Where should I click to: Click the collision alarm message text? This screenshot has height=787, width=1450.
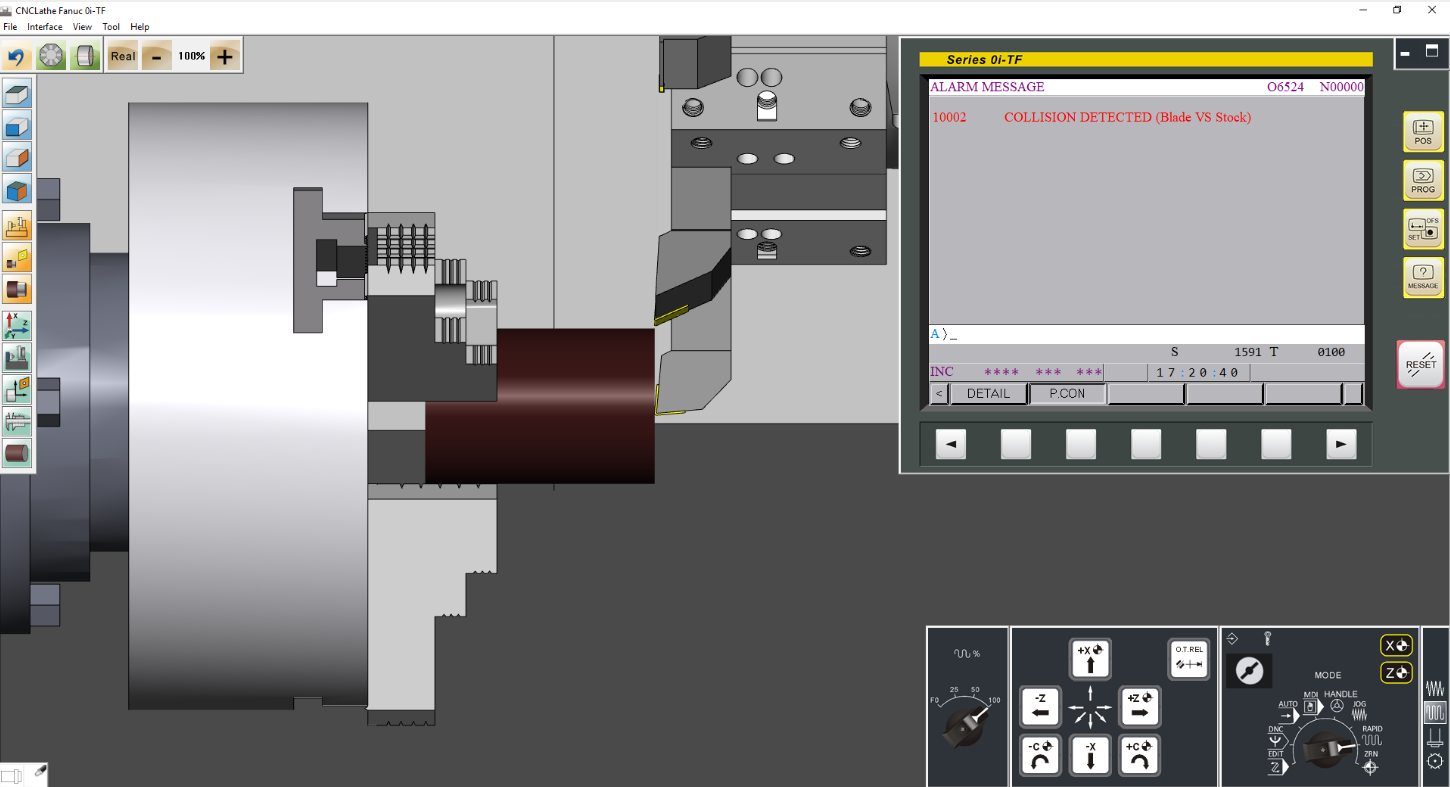1127,117
